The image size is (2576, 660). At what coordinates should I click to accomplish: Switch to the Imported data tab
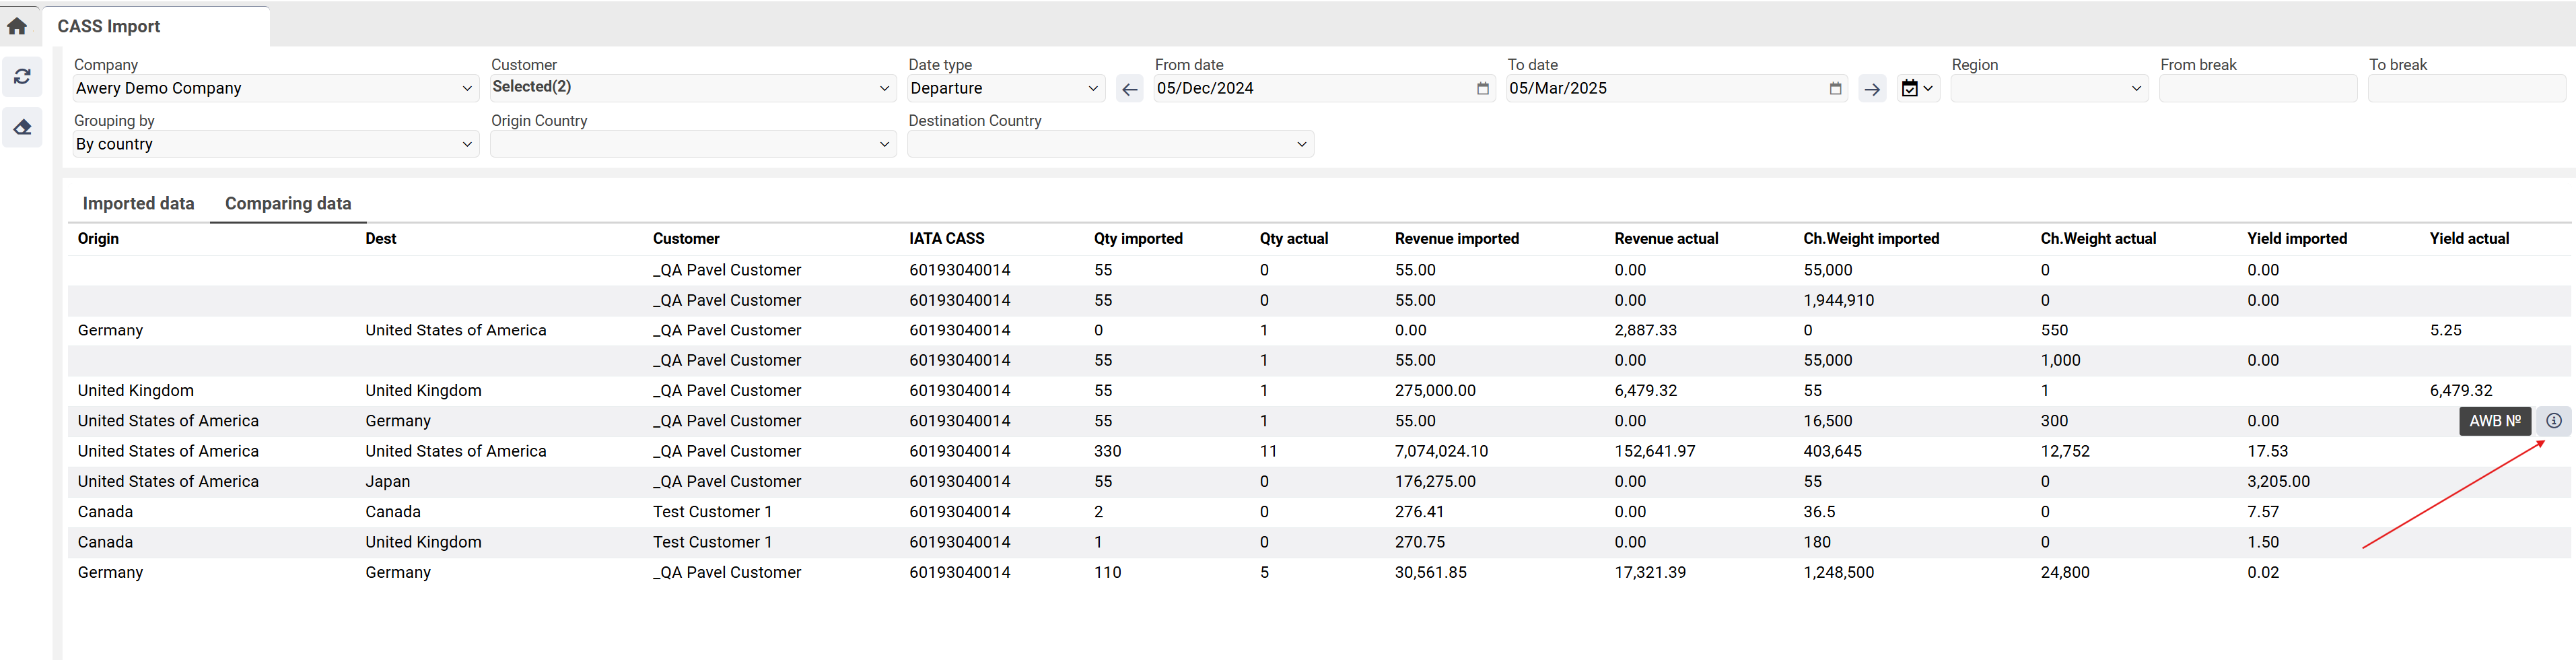click(x=138, y=204)
